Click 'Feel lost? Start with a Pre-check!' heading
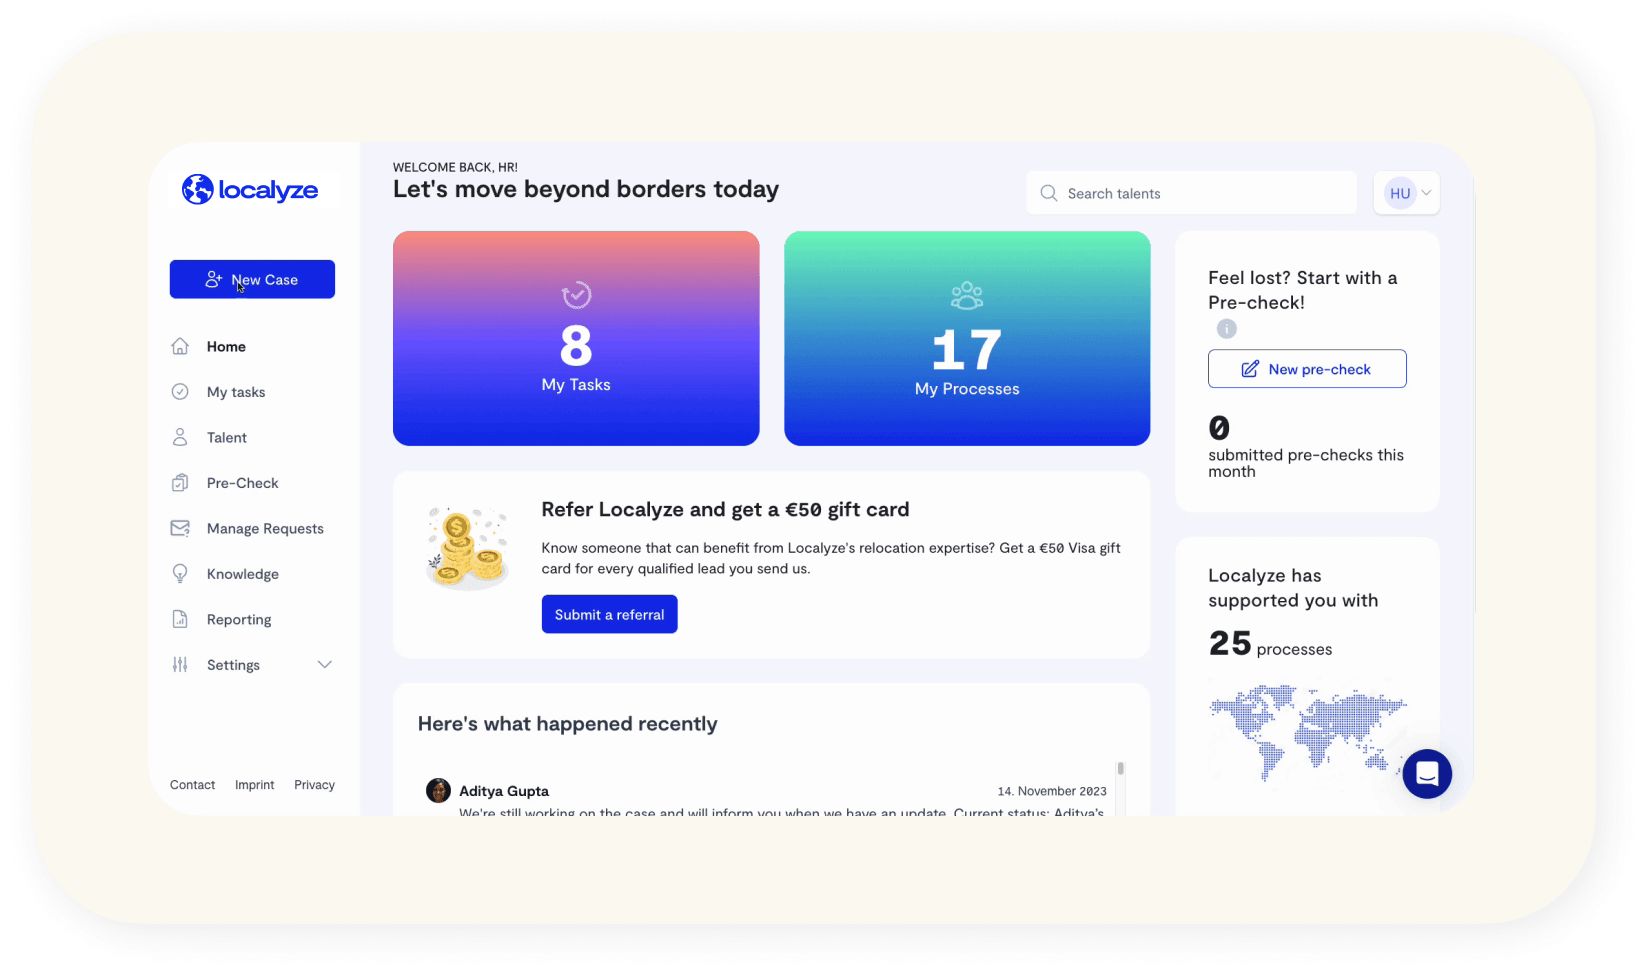1644x972 pixels. coord(1303,290)
